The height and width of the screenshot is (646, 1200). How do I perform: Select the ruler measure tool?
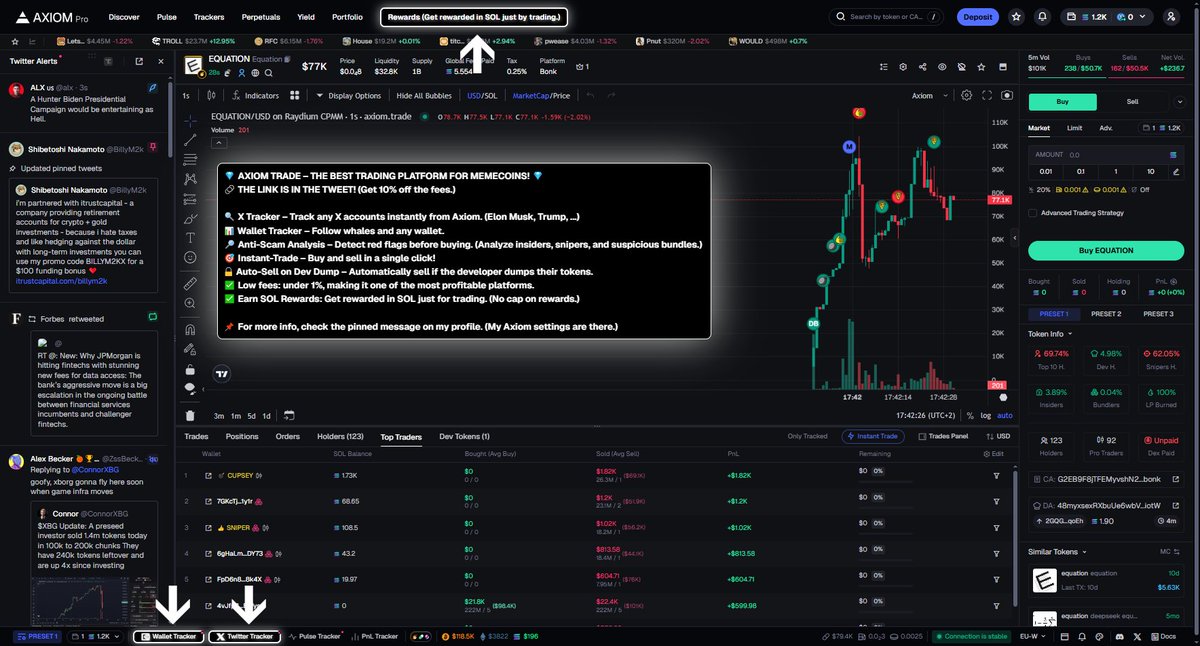click(190, 284)
